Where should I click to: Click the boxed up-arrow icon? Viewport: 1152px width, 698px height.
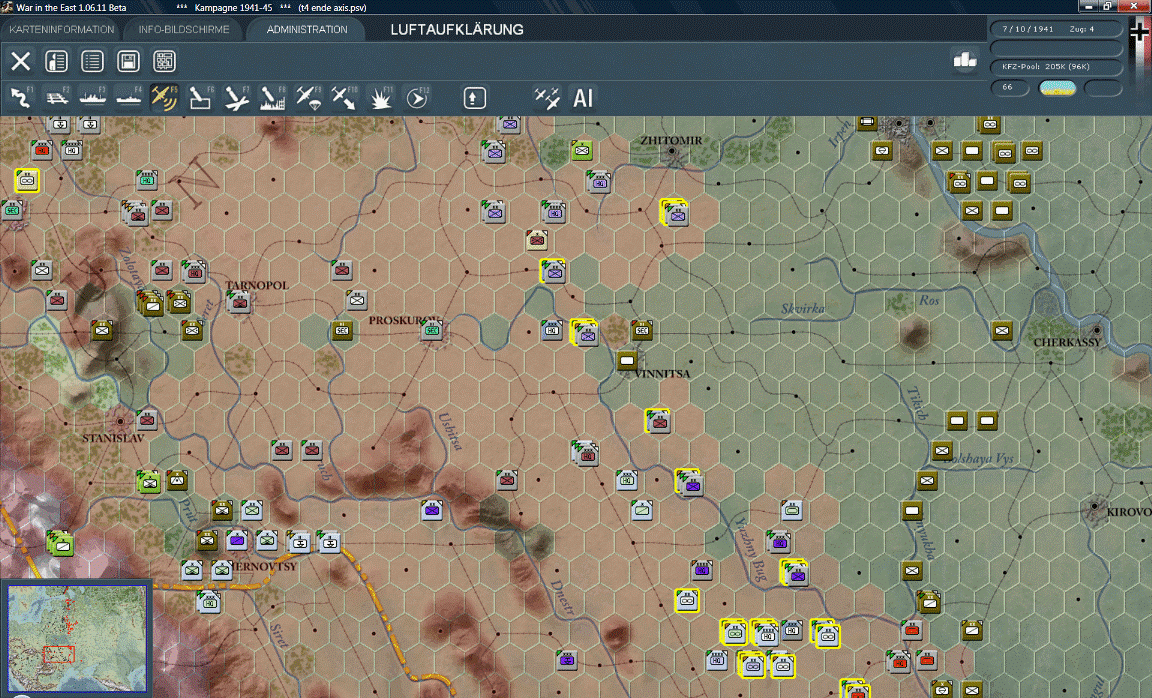click(x=475, y=98)
